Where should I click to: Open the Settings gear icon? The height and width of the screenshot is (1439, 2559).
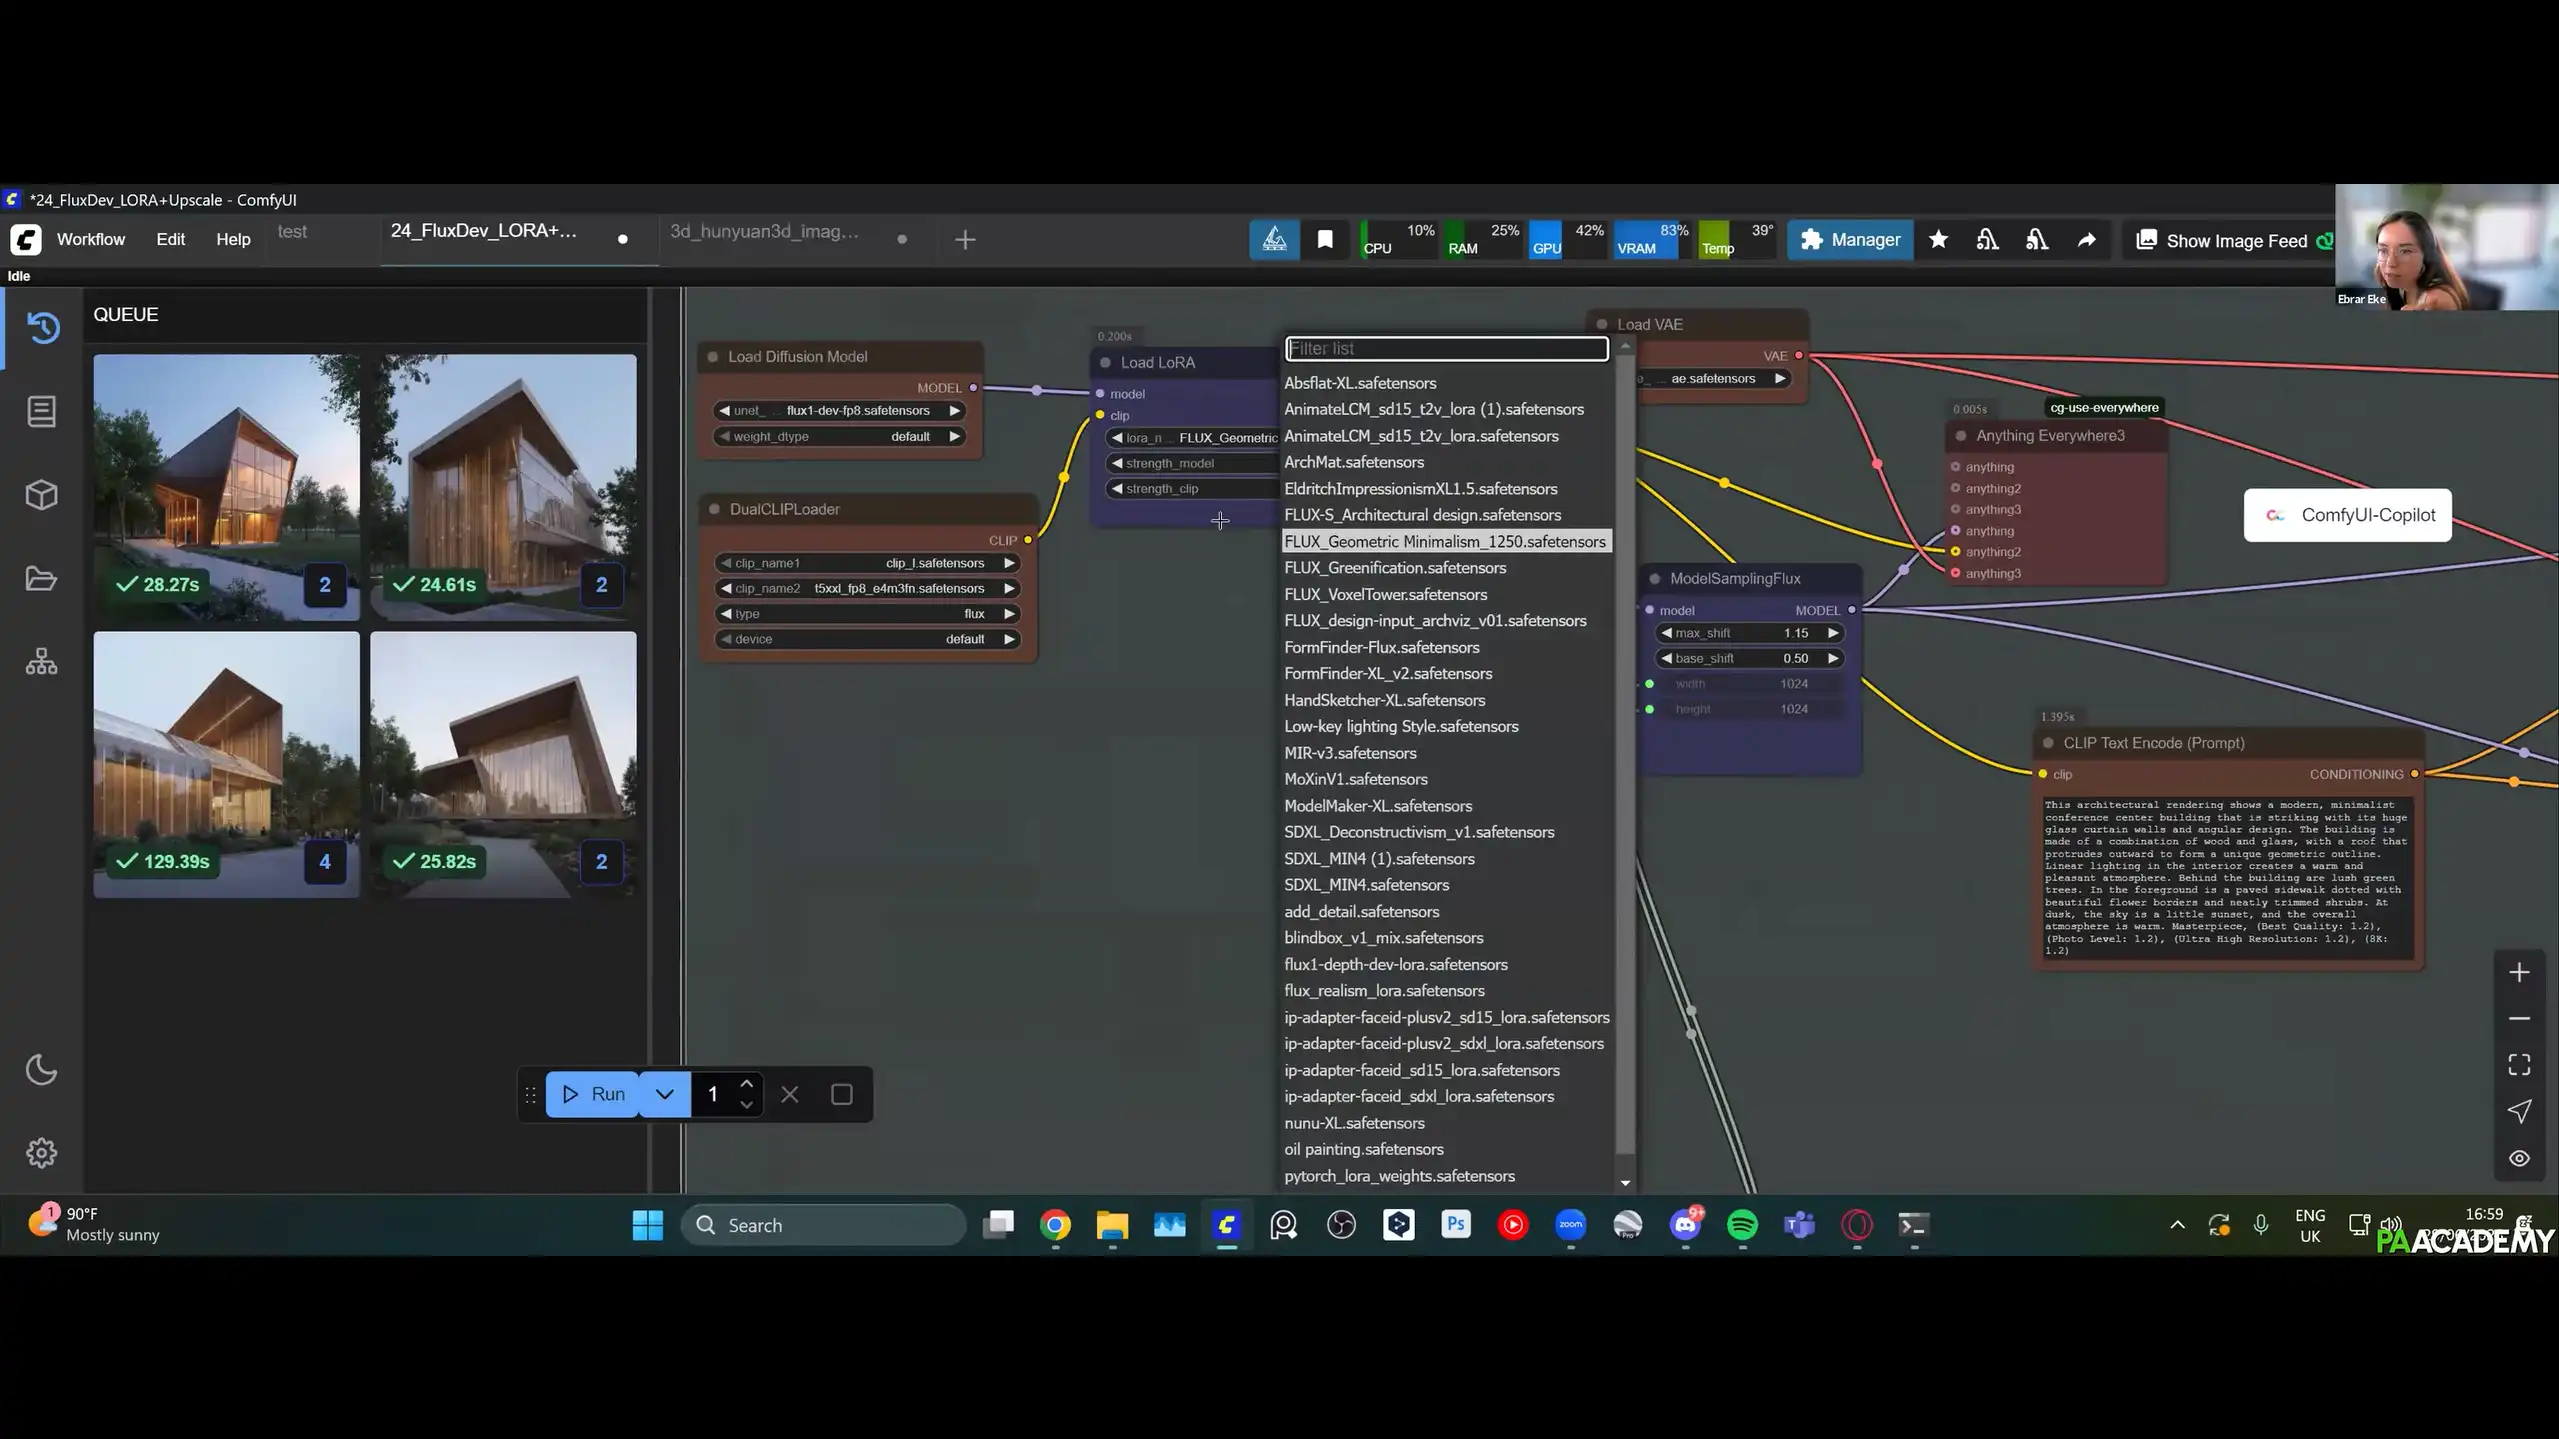point(42,1153)
